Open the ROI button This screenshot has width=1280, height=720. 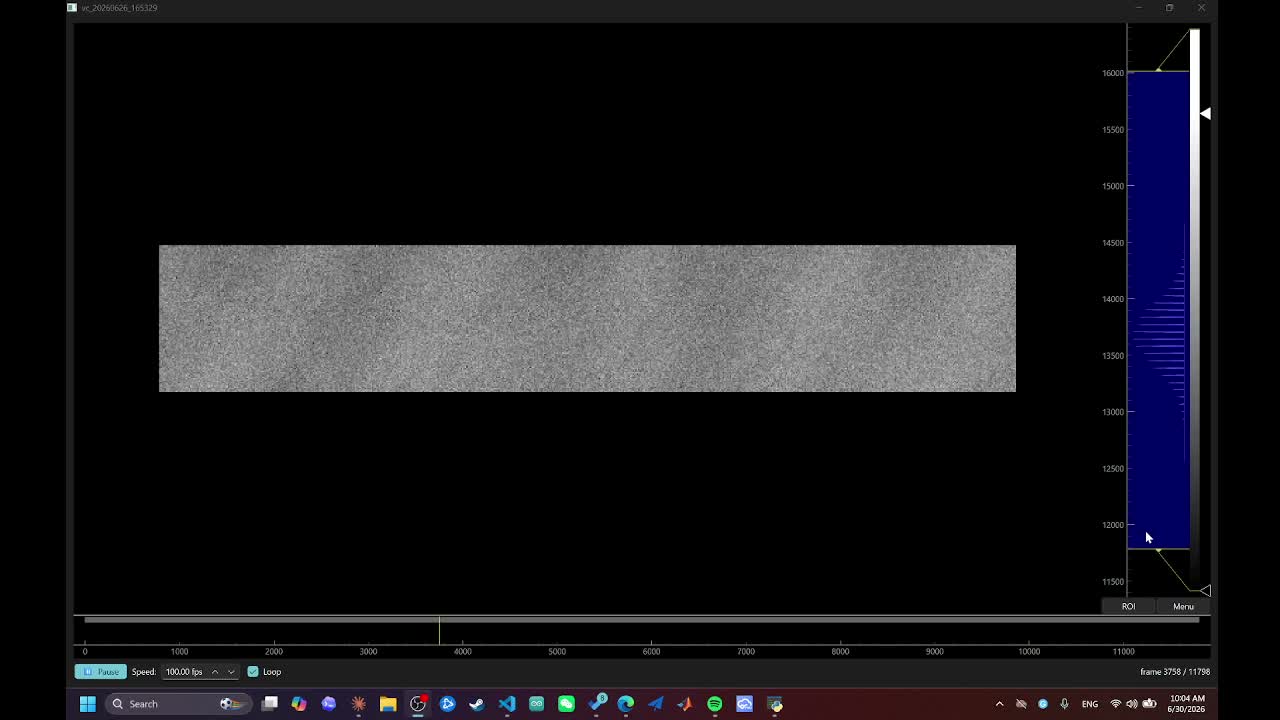pyautogui.click(x=1128, y=606)
